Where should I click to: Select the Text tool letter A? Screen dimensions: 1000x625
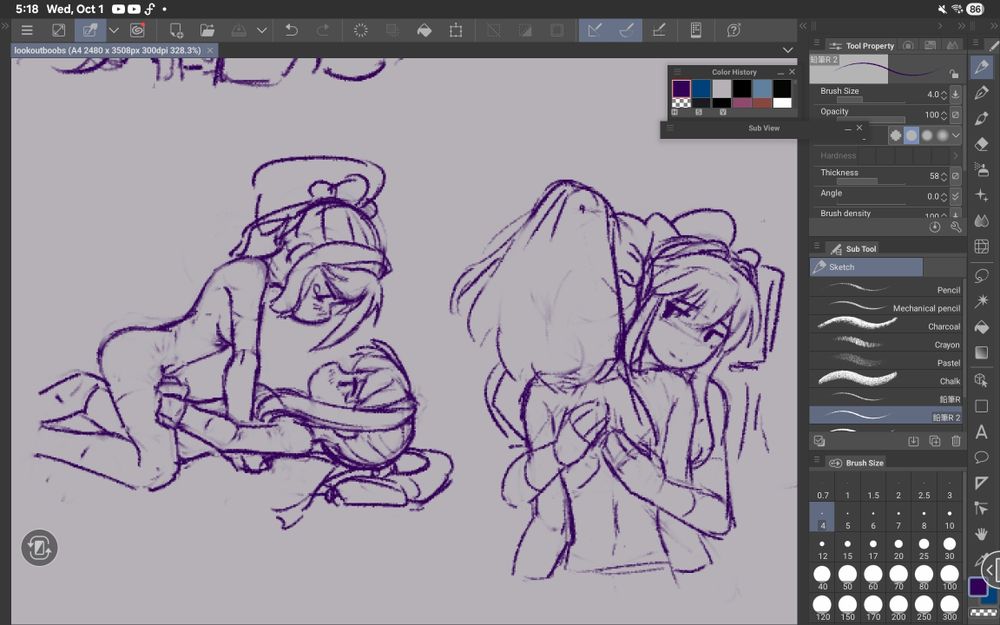pos(982,432)
